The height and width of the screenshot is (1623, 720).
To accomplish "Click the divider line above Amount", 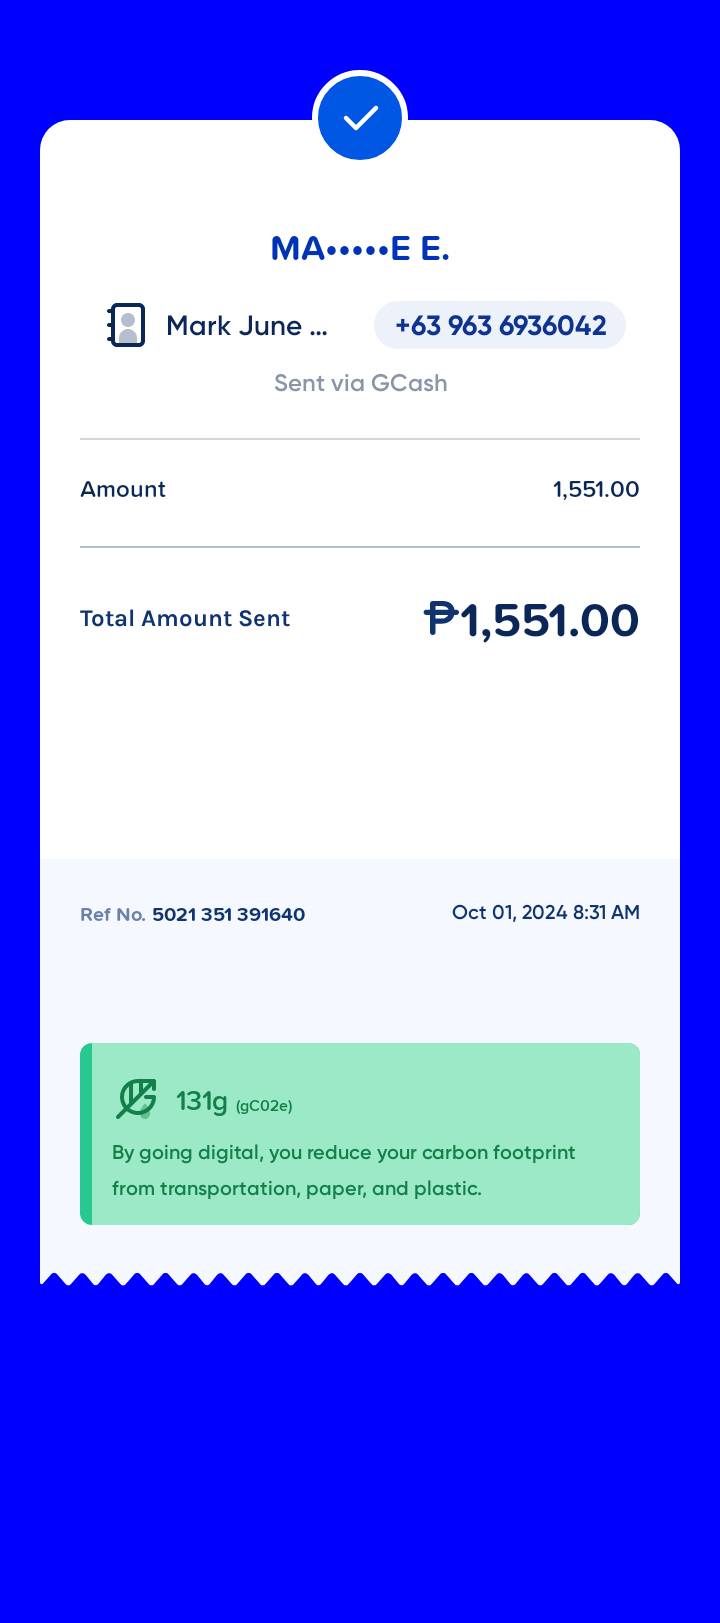I will 360,439.
